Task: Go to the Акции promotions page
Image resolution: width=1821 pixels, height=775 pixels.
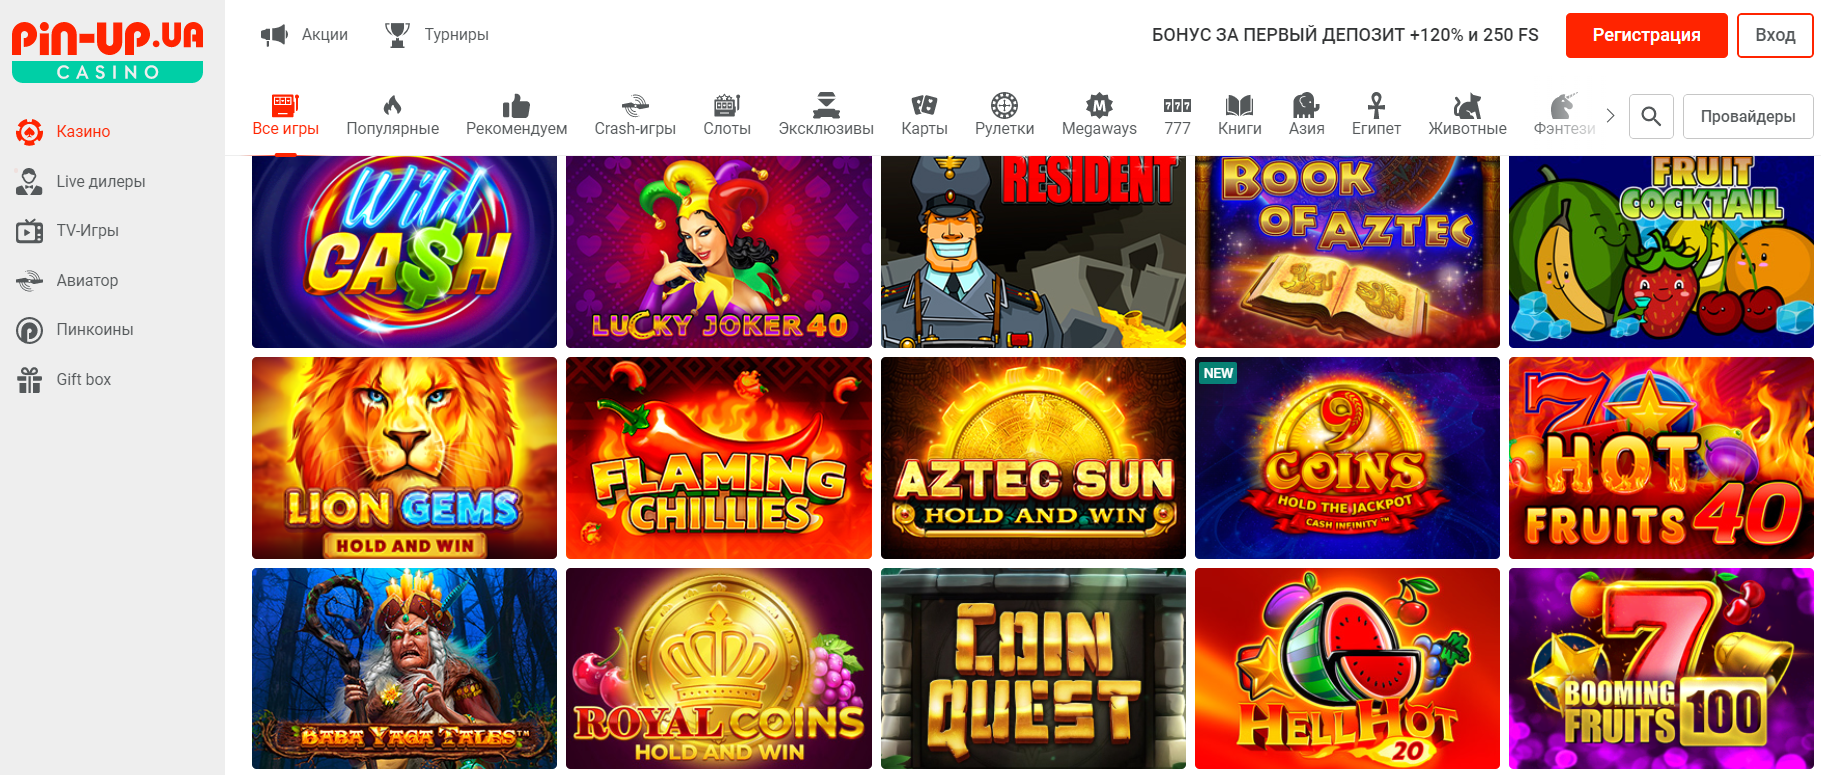Action: 305,35
